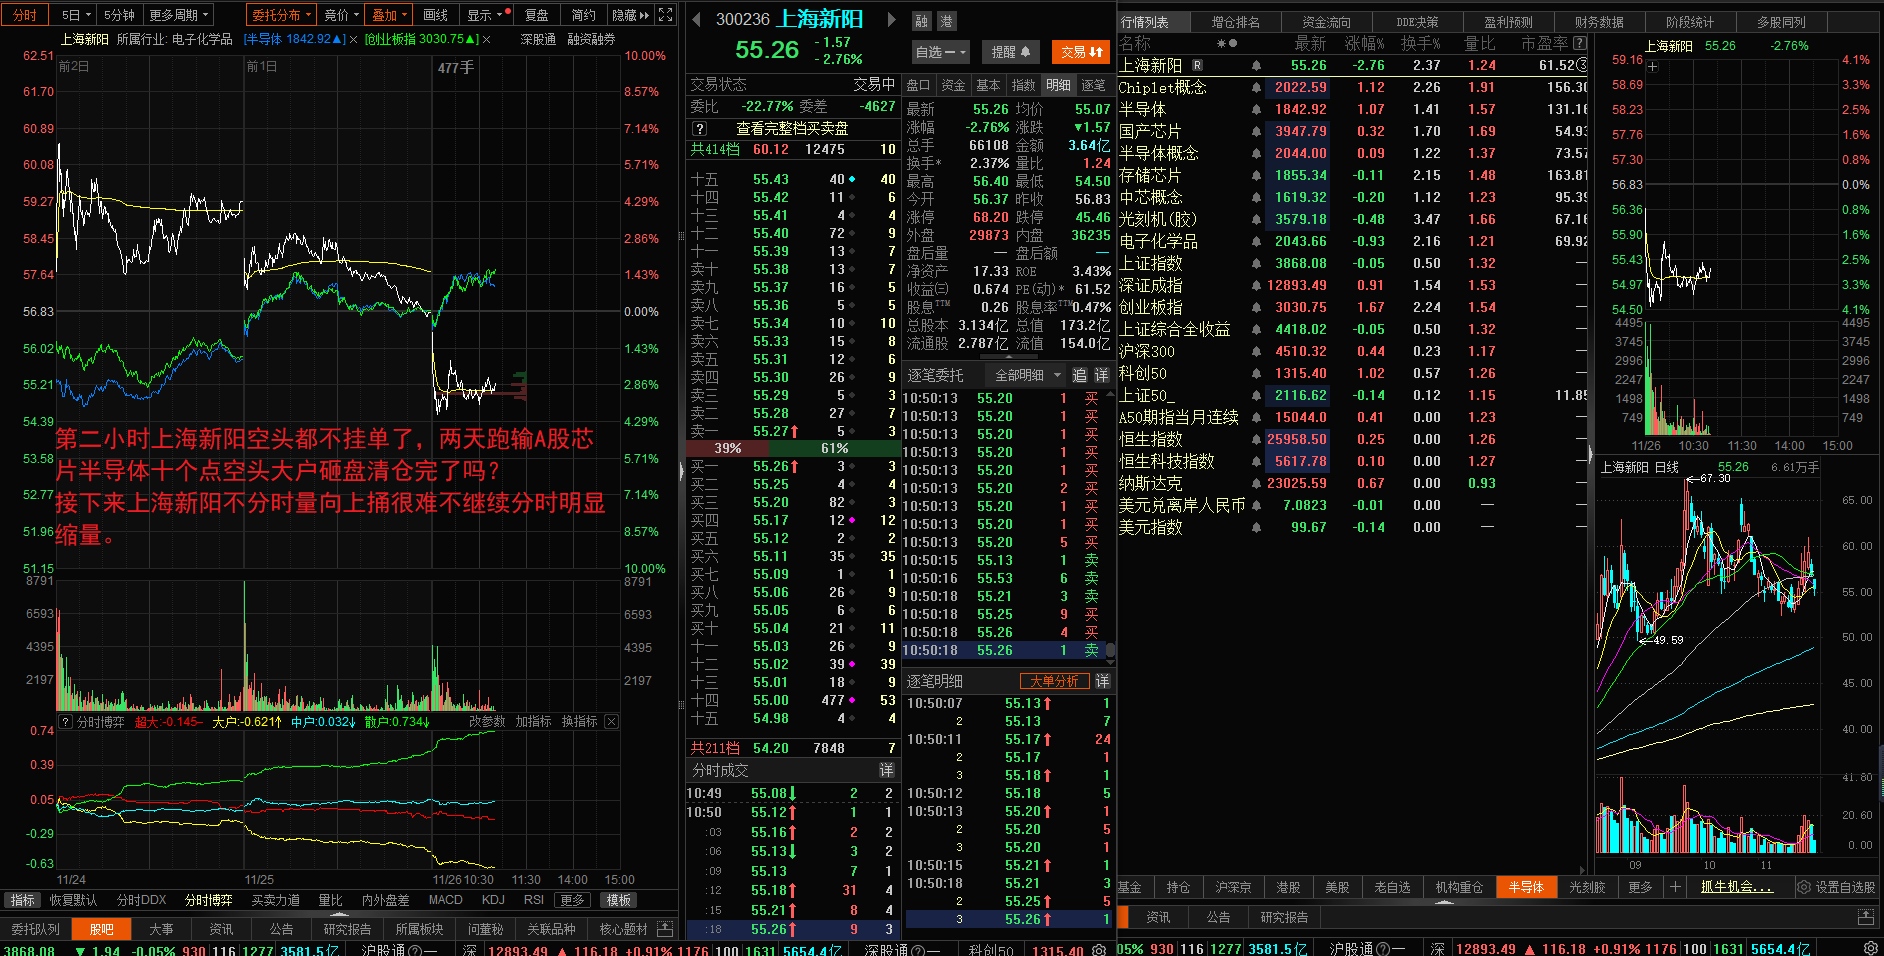Viewport: 1884px width, 956px height.
Task: Click 查看完整档买卖盘 link
Action: click(792, 128)
